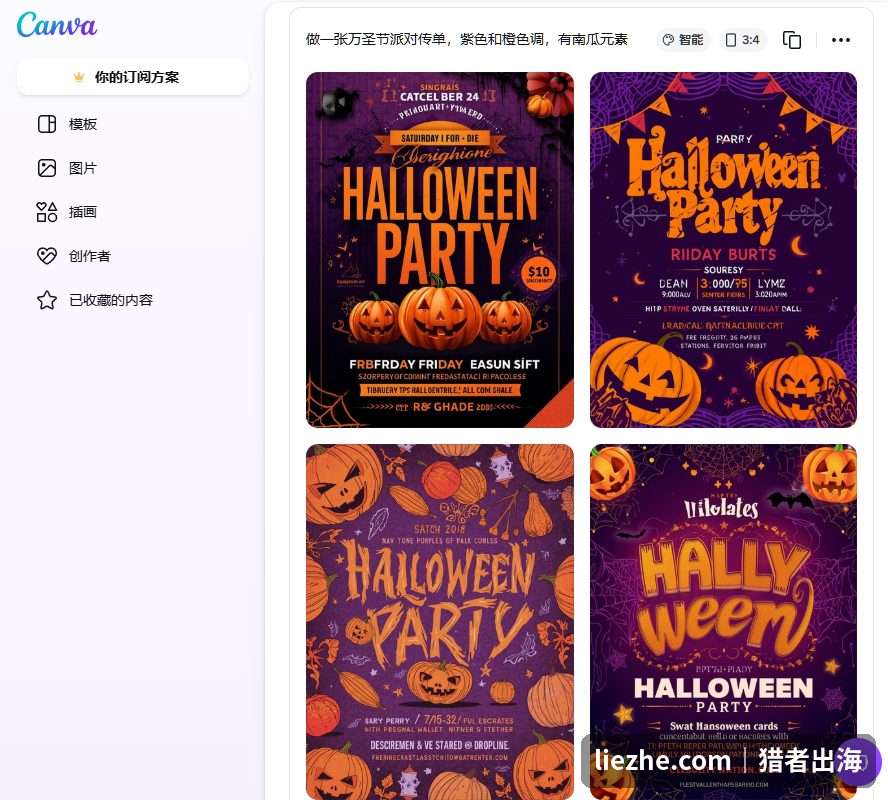This screenshot has width=888, height=800.
Task: Click the crown icon beside 你的订阅方案
Action: pyautogui.click(x=79, y=77)
